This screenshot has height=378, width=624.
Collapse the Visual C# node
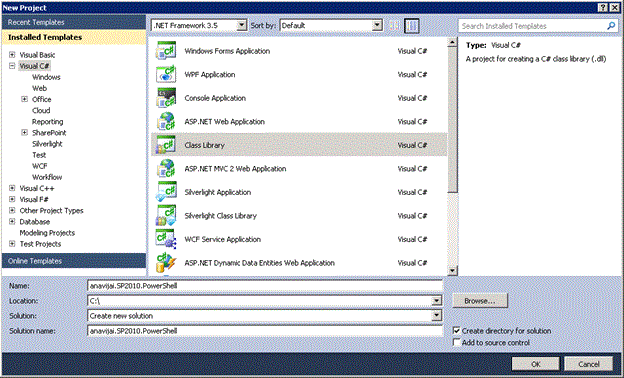[x=12, y=66]
